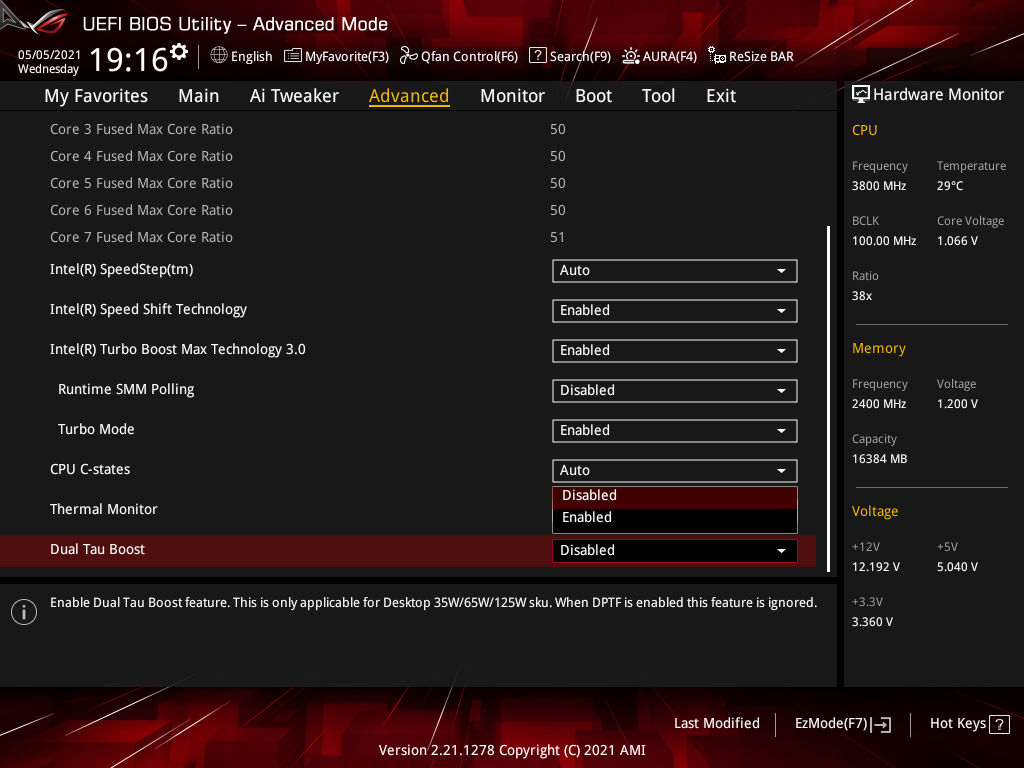Click memory capacity 16384 MB value
The width and height of the screenshot is (1024, 768).
click(x=879, y=459)
